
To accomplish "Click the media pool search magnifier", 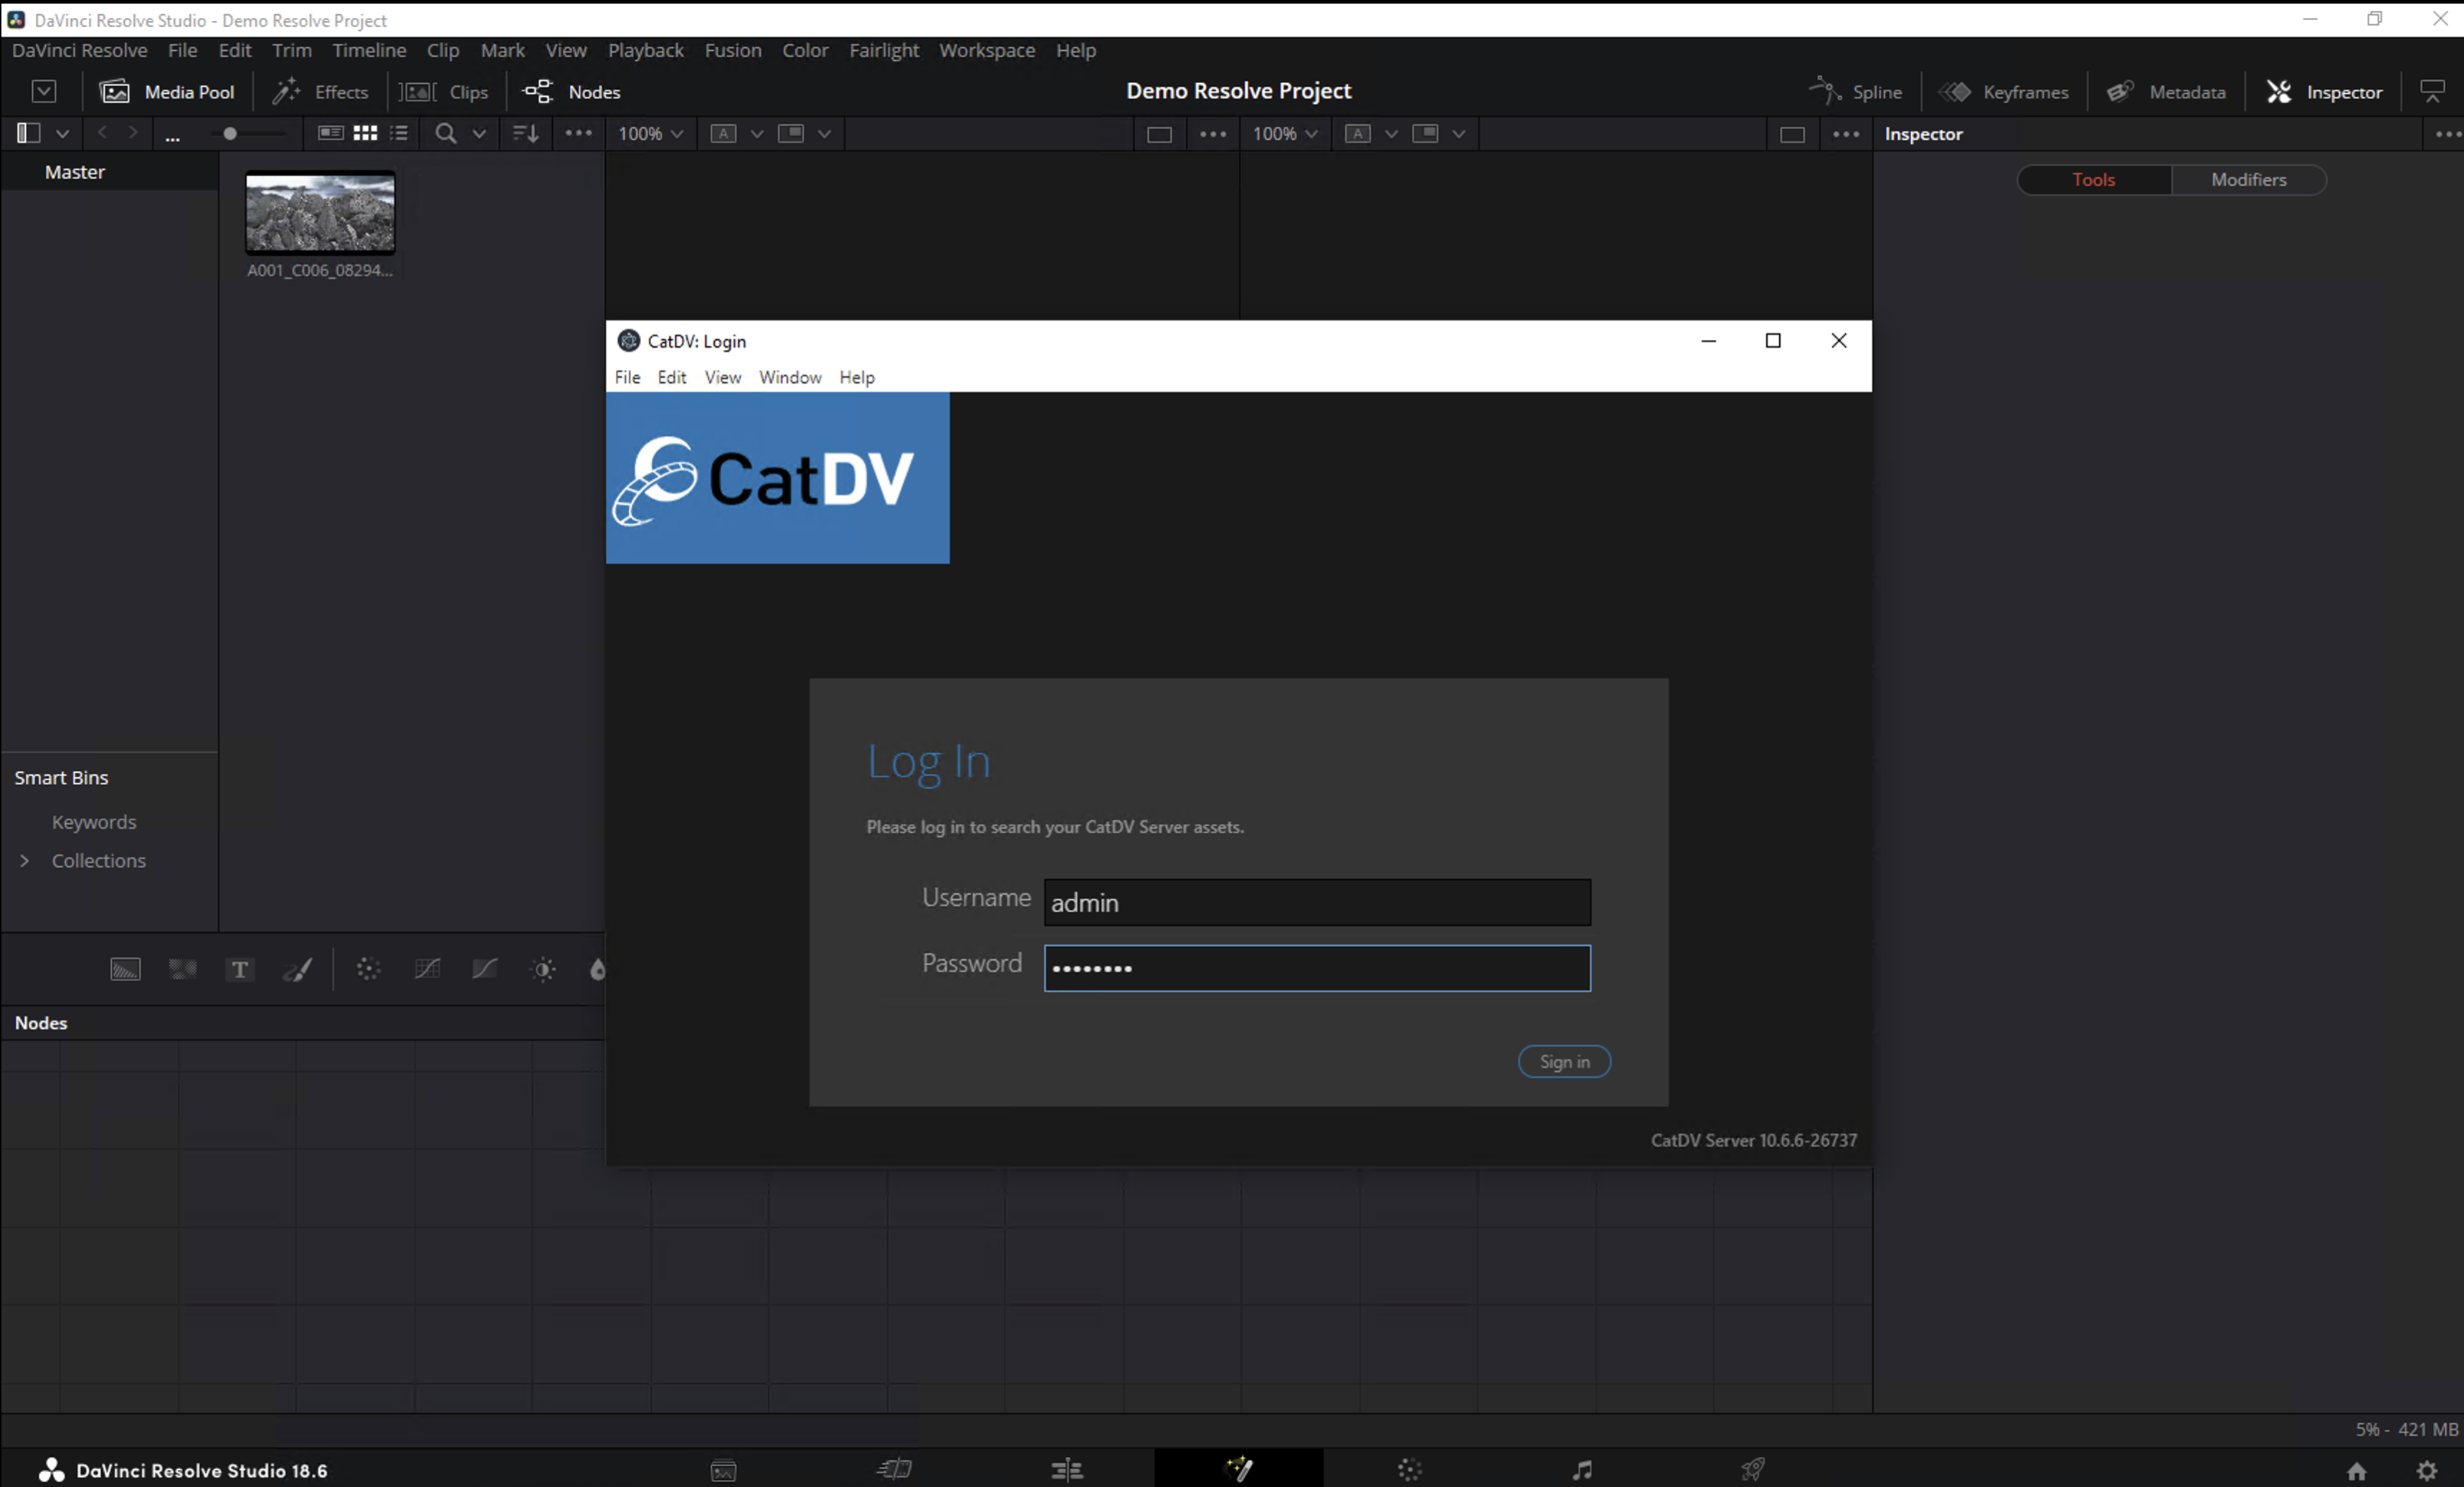I will 446,133.
